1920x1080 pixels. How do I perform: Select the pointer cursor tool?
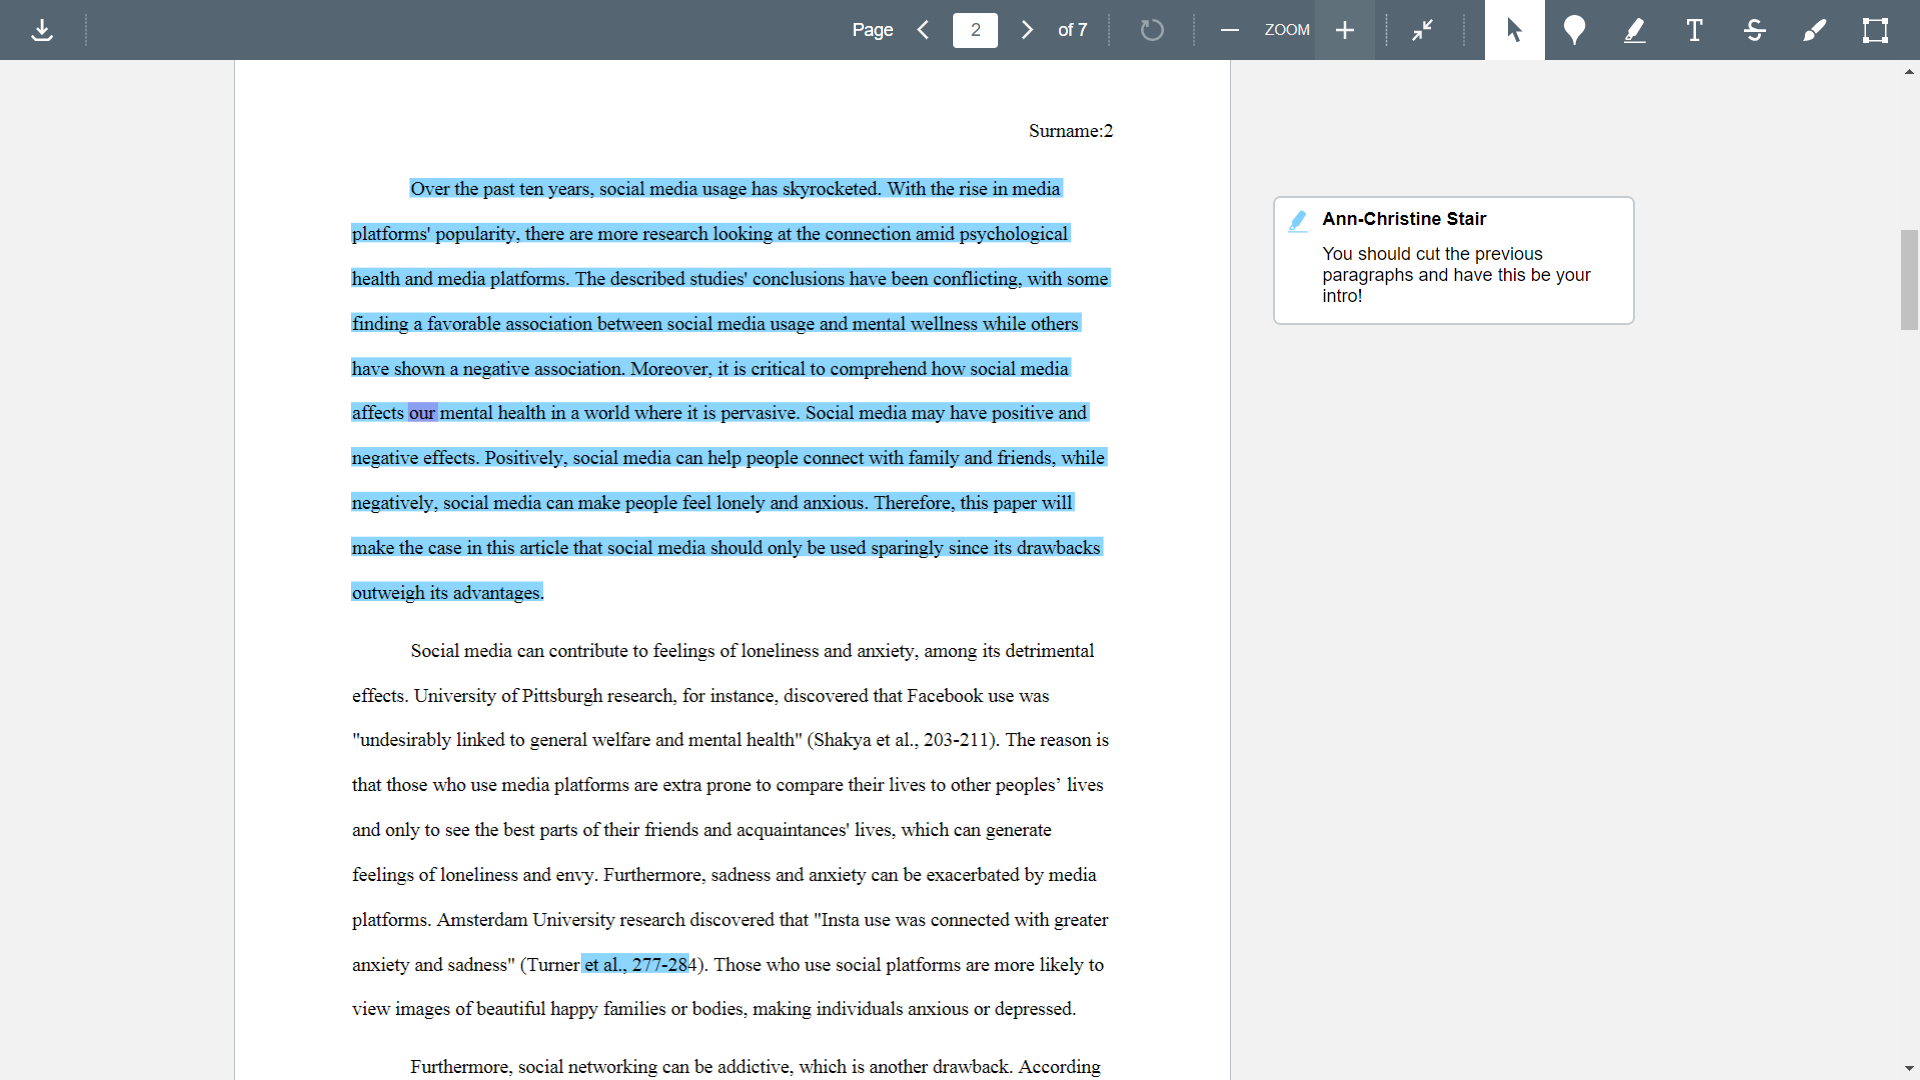[1514, 30]
